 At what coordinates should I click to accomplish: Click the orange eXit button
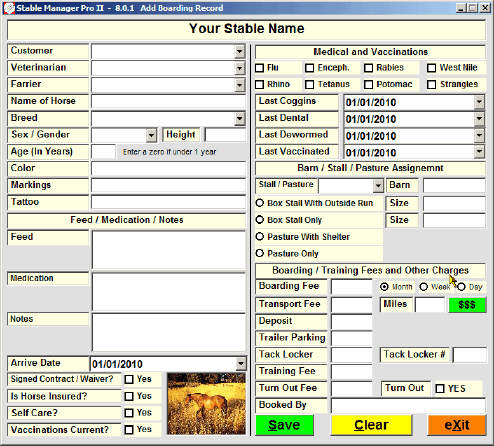(457, 425)
